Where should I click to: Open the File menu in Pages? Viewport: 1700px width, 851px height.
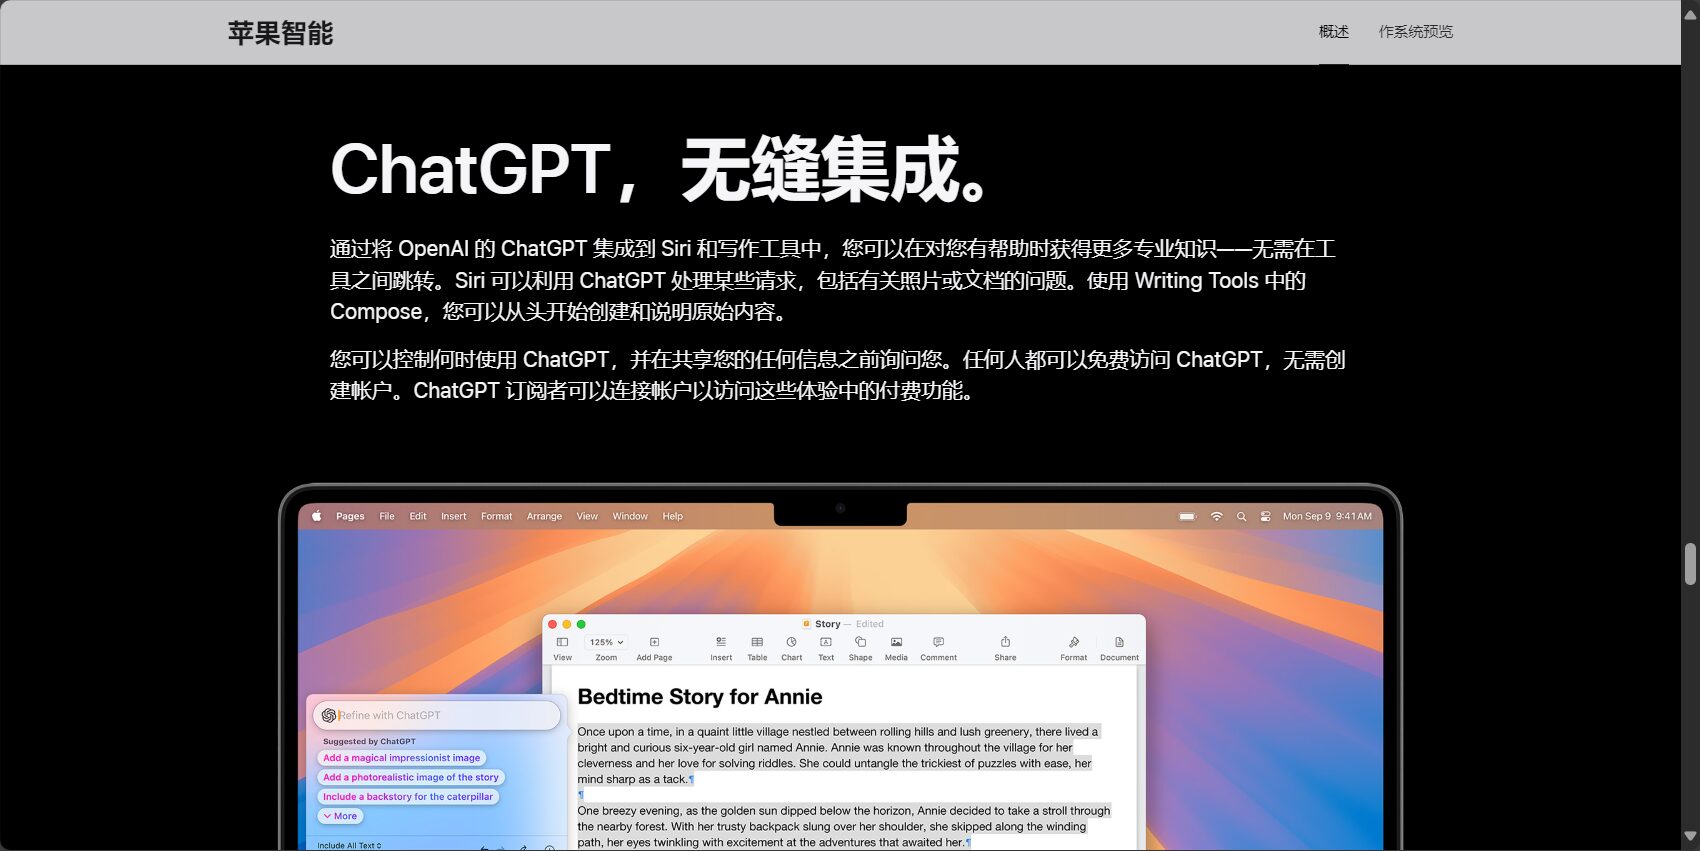pos(387,517)
